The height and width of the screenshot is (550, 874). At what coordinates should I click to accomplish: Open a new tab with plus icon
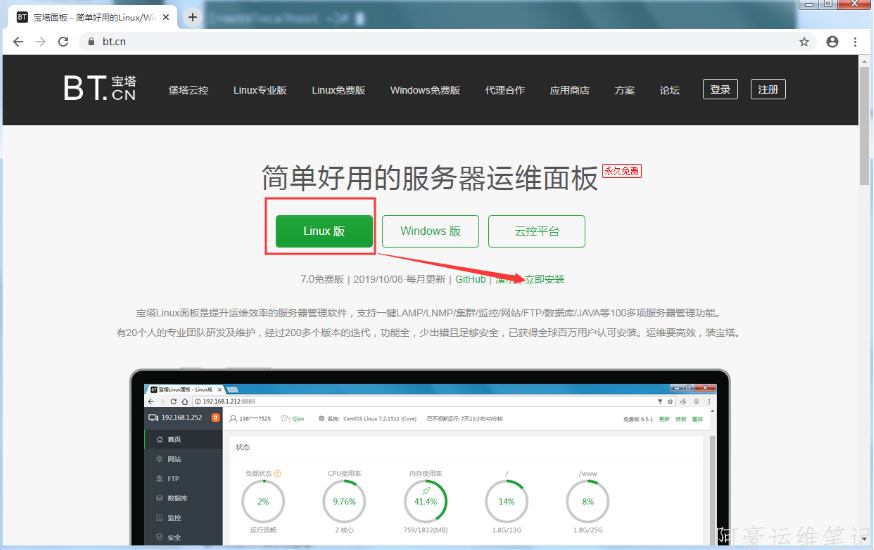192,17
